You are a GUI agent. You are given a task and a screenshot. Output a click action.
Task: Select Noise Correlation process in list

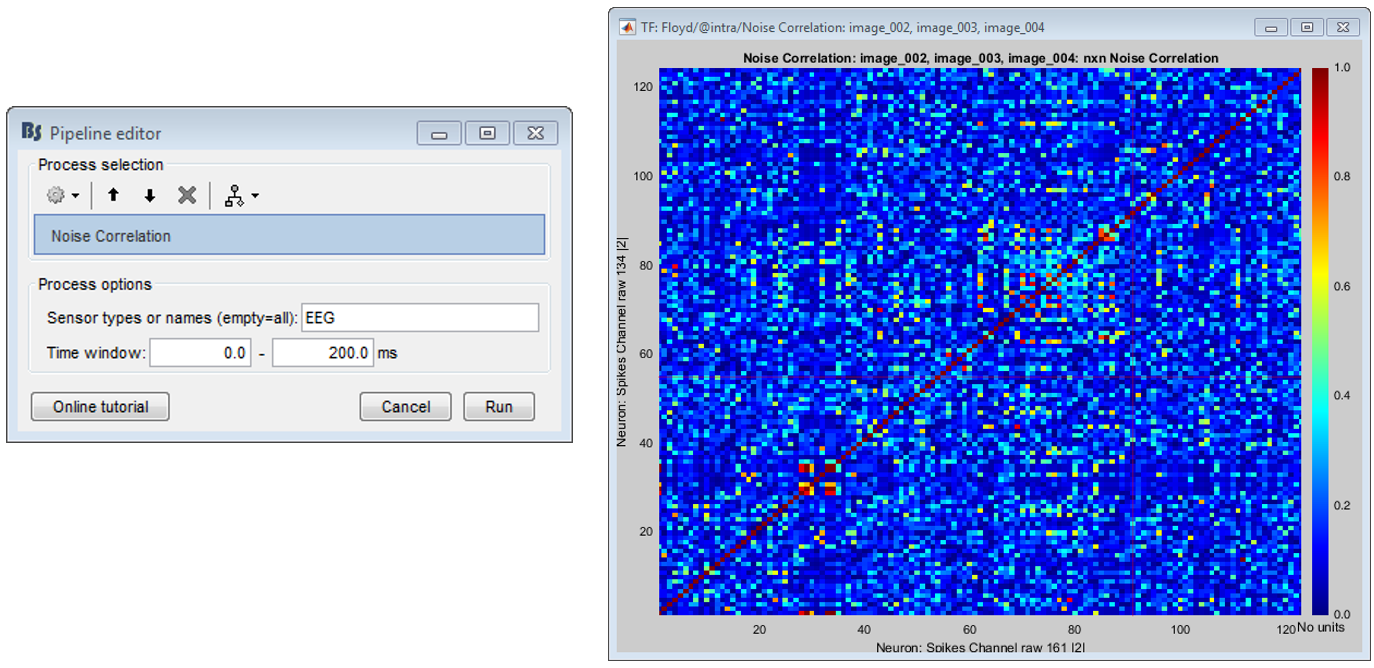(289, 236)
